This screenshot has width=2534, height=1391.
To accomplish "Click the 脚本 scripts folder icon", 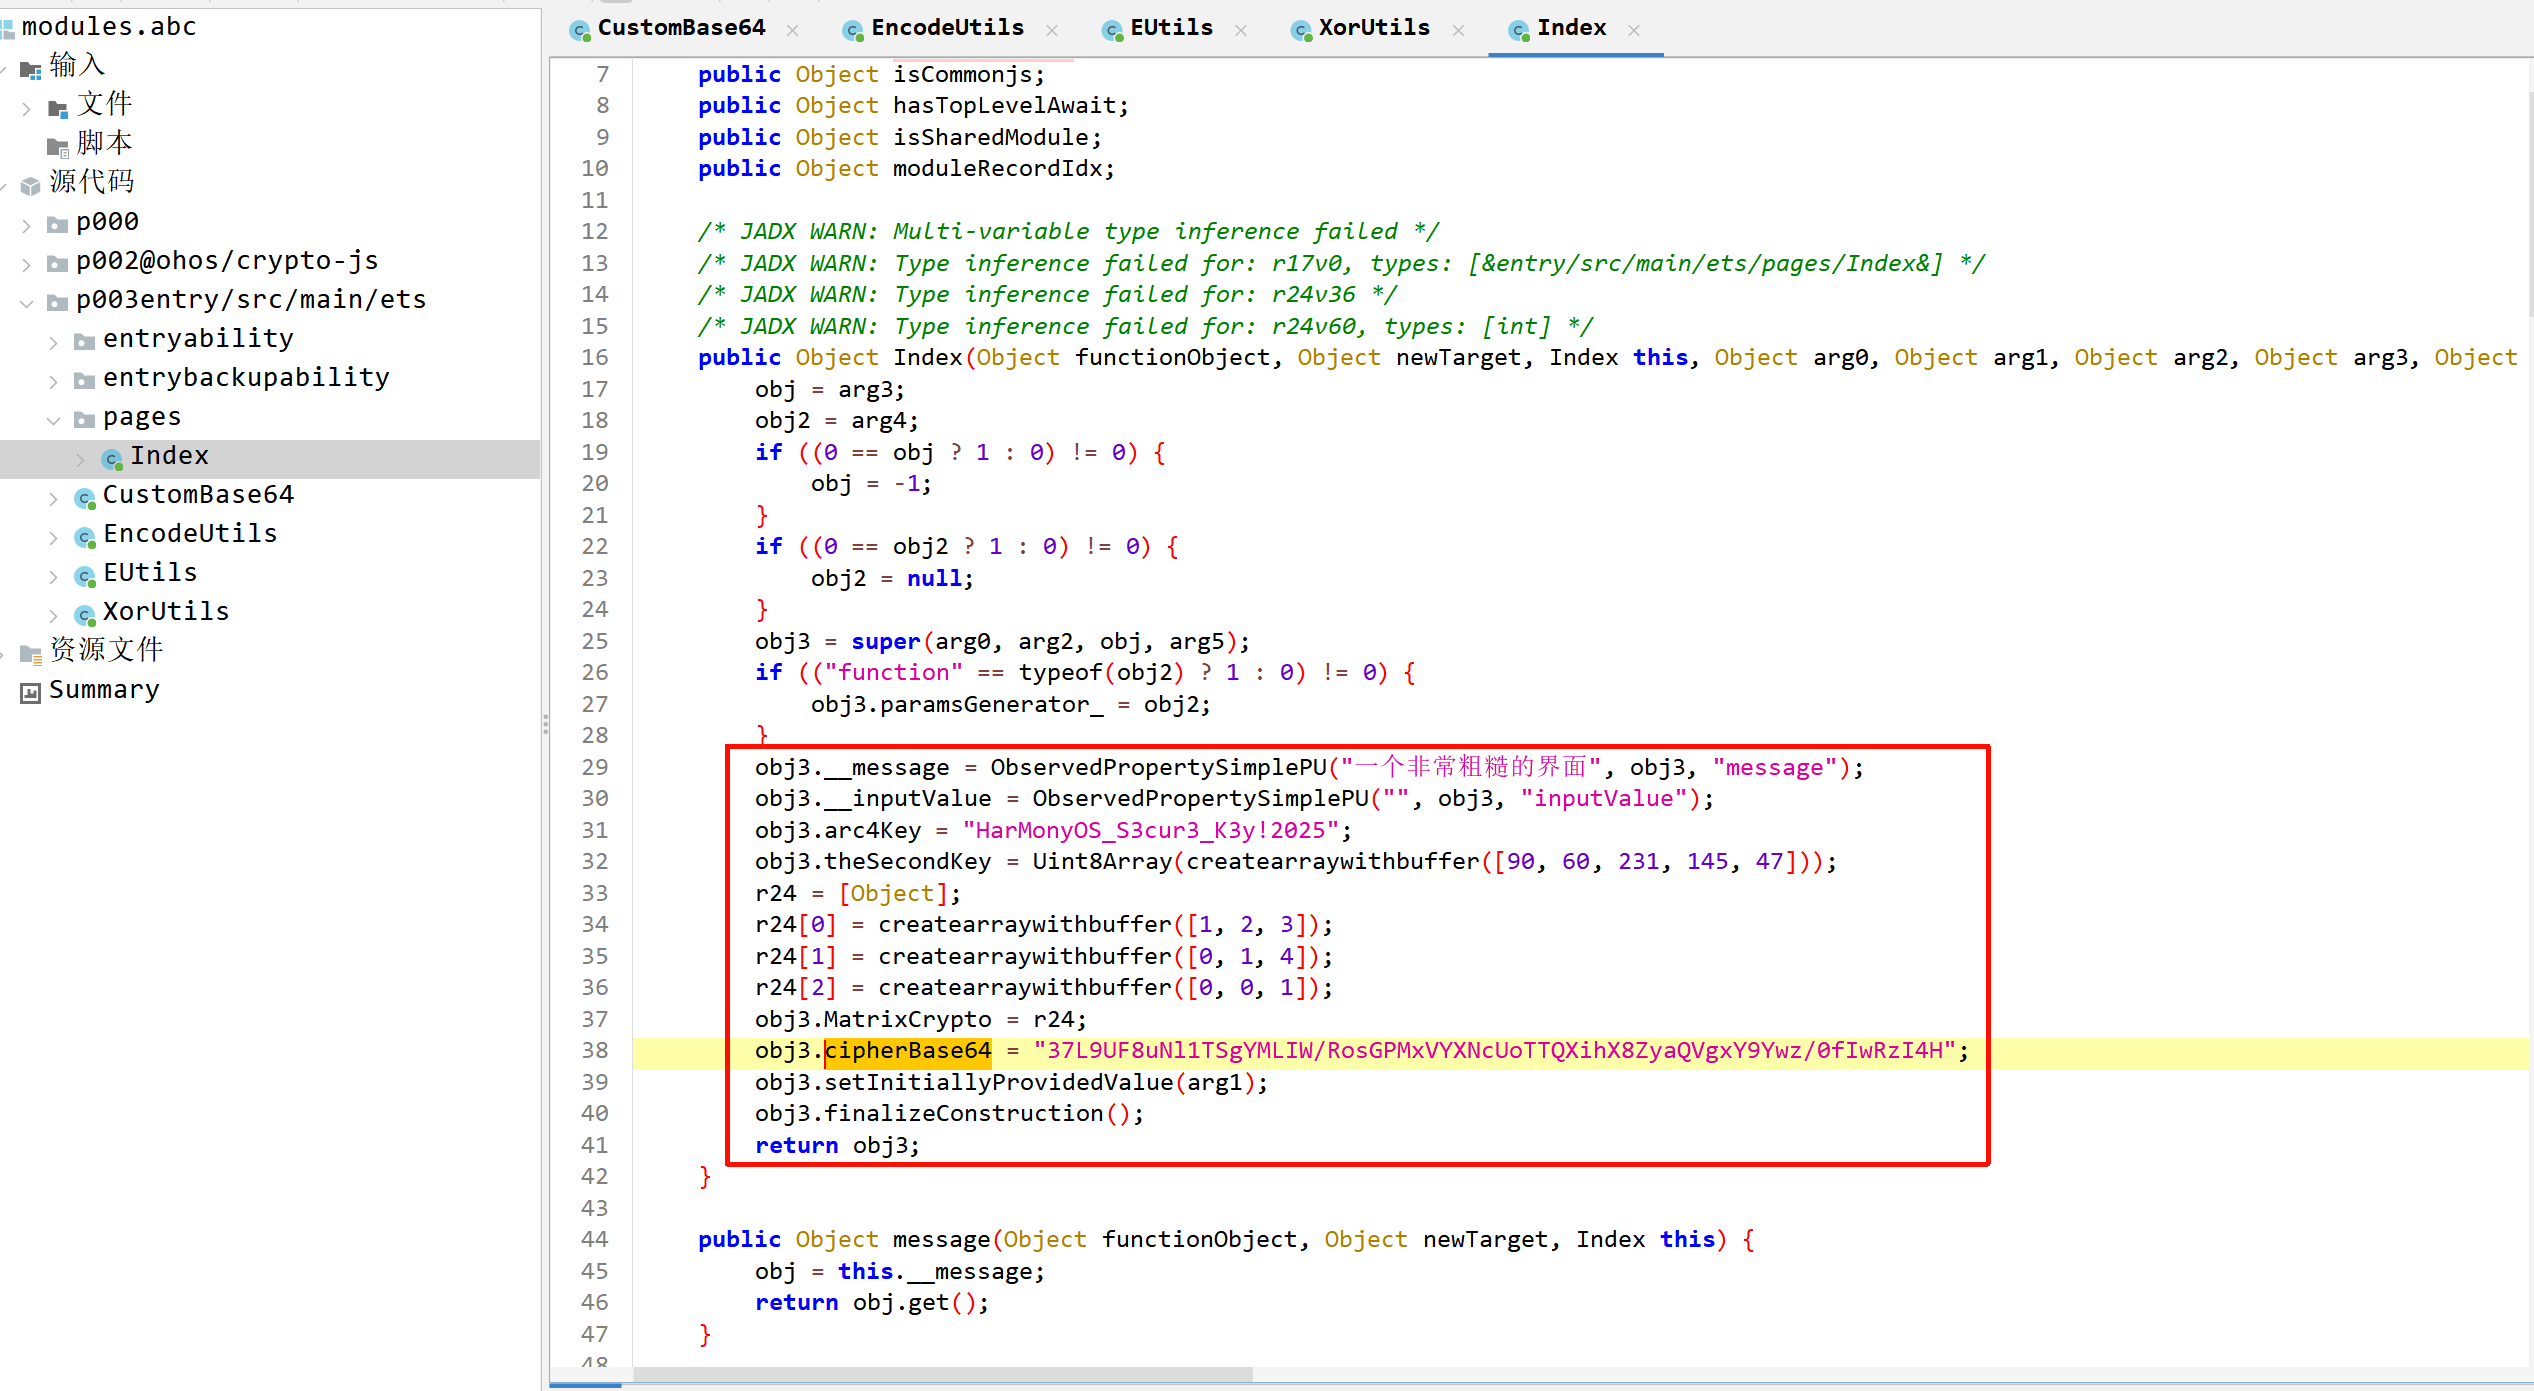I will click(x=58, y=146).
